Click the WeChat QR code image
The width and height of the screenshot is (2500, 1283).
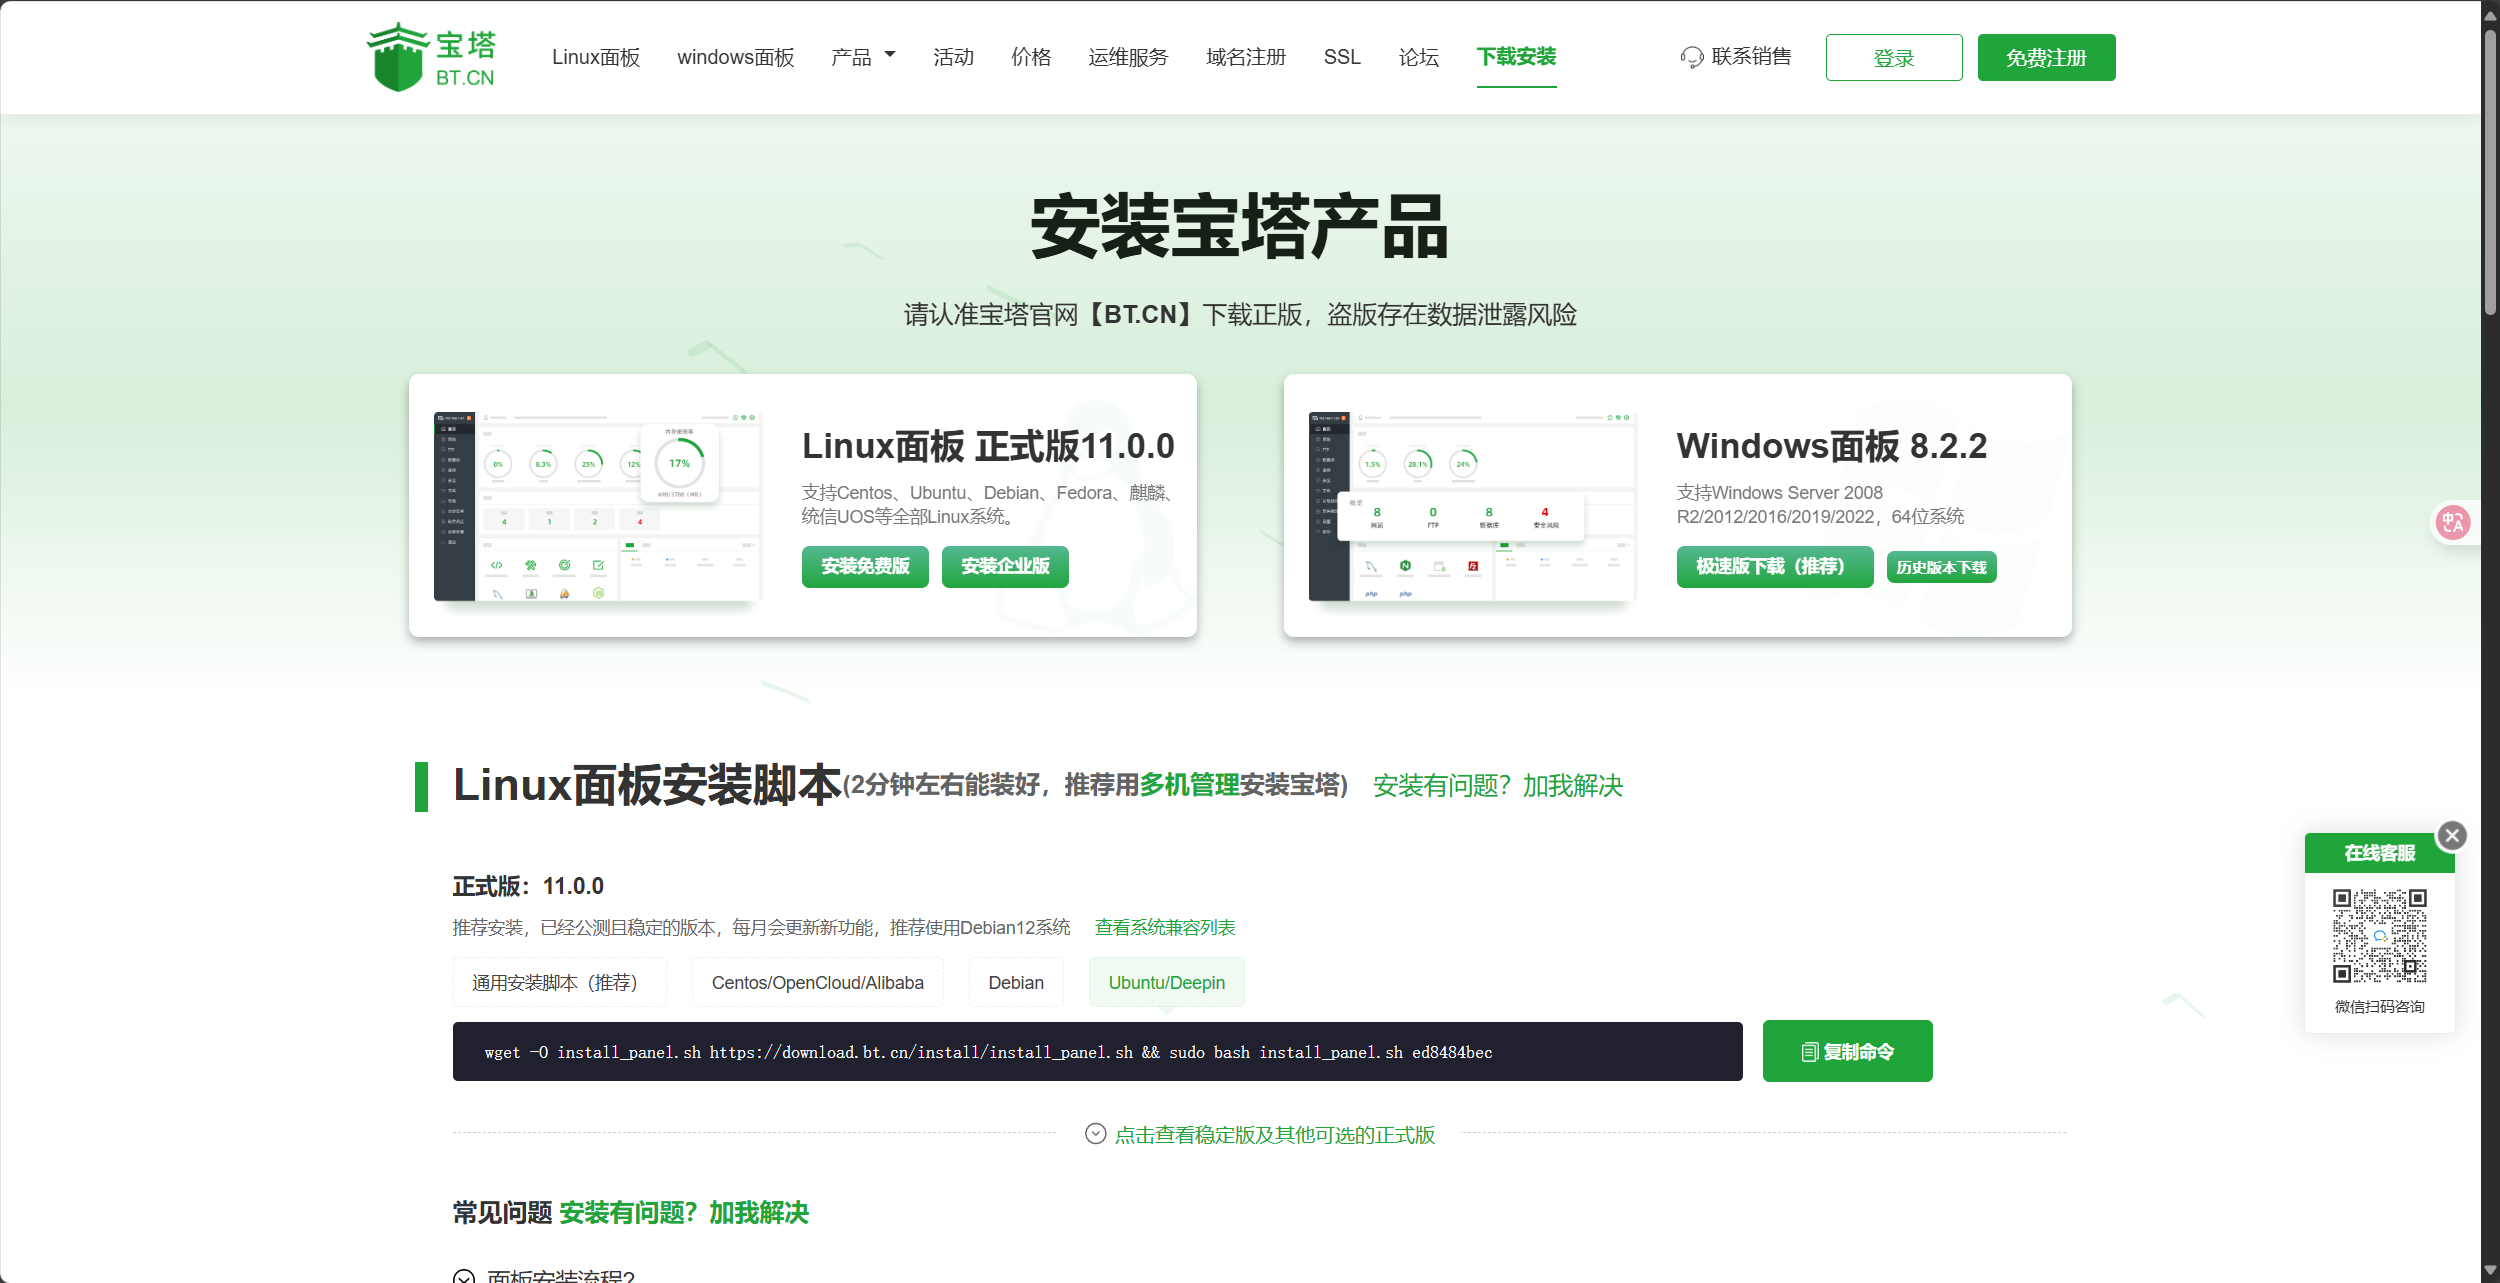coord(2379,936)
